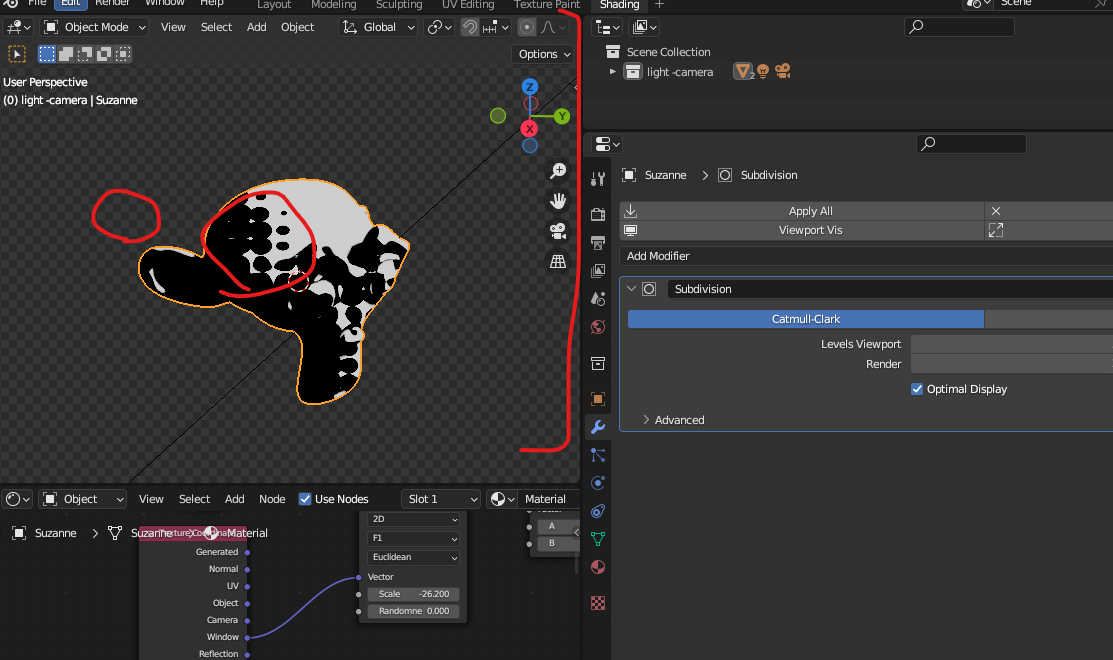This screenshot has height=660, width=1113.
Task: Open the viewport Select menu
Action: tap(216, 27)
